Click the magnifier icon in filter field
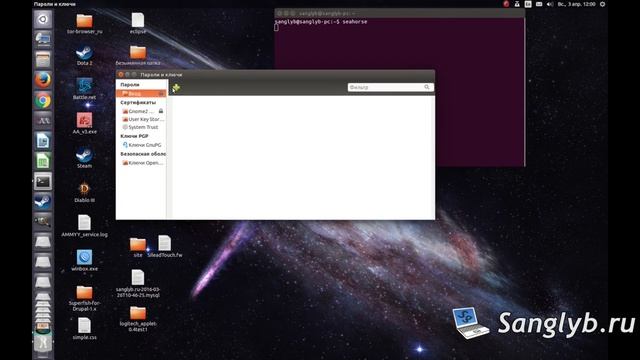 click(x=427, y=87)
